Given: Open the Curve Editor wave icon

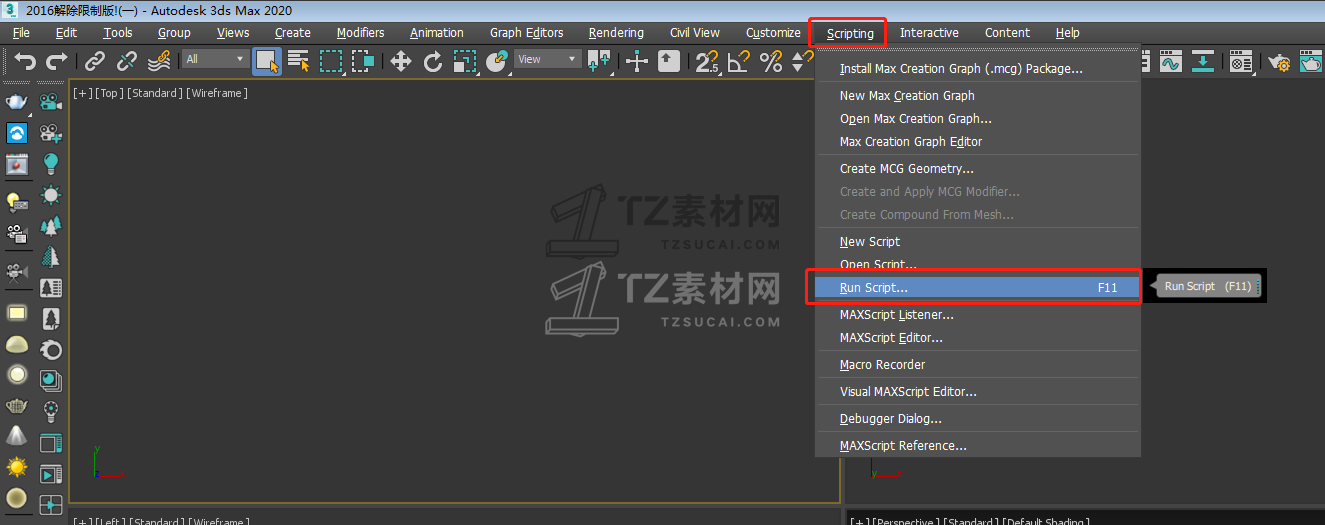Looking at the screenshot, I should click(x=1171, y=61).
